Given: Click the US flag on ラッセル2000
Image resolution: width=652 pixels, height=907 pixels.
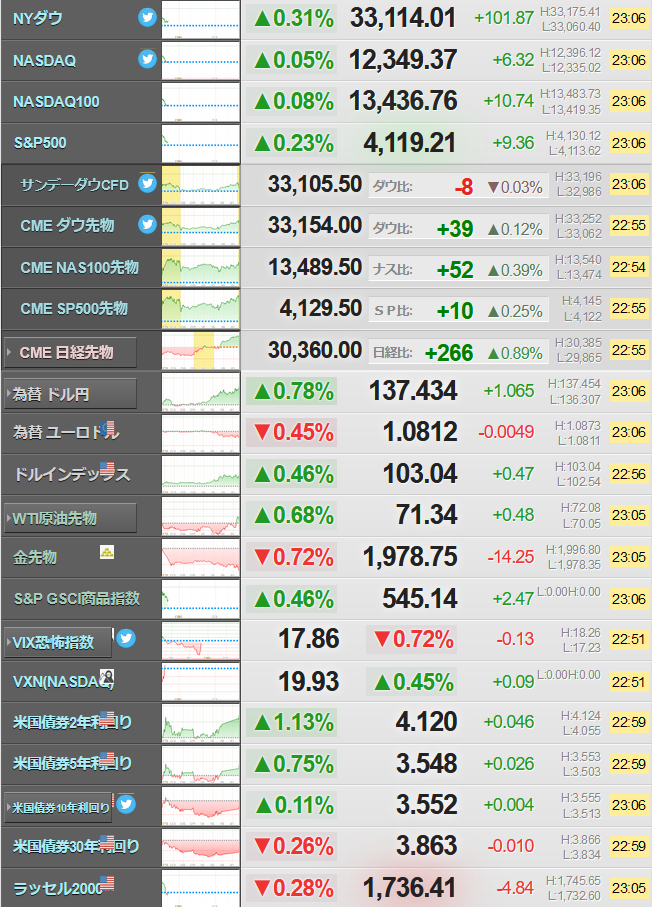Looking at the screenshot, I should tap(107, 883).
